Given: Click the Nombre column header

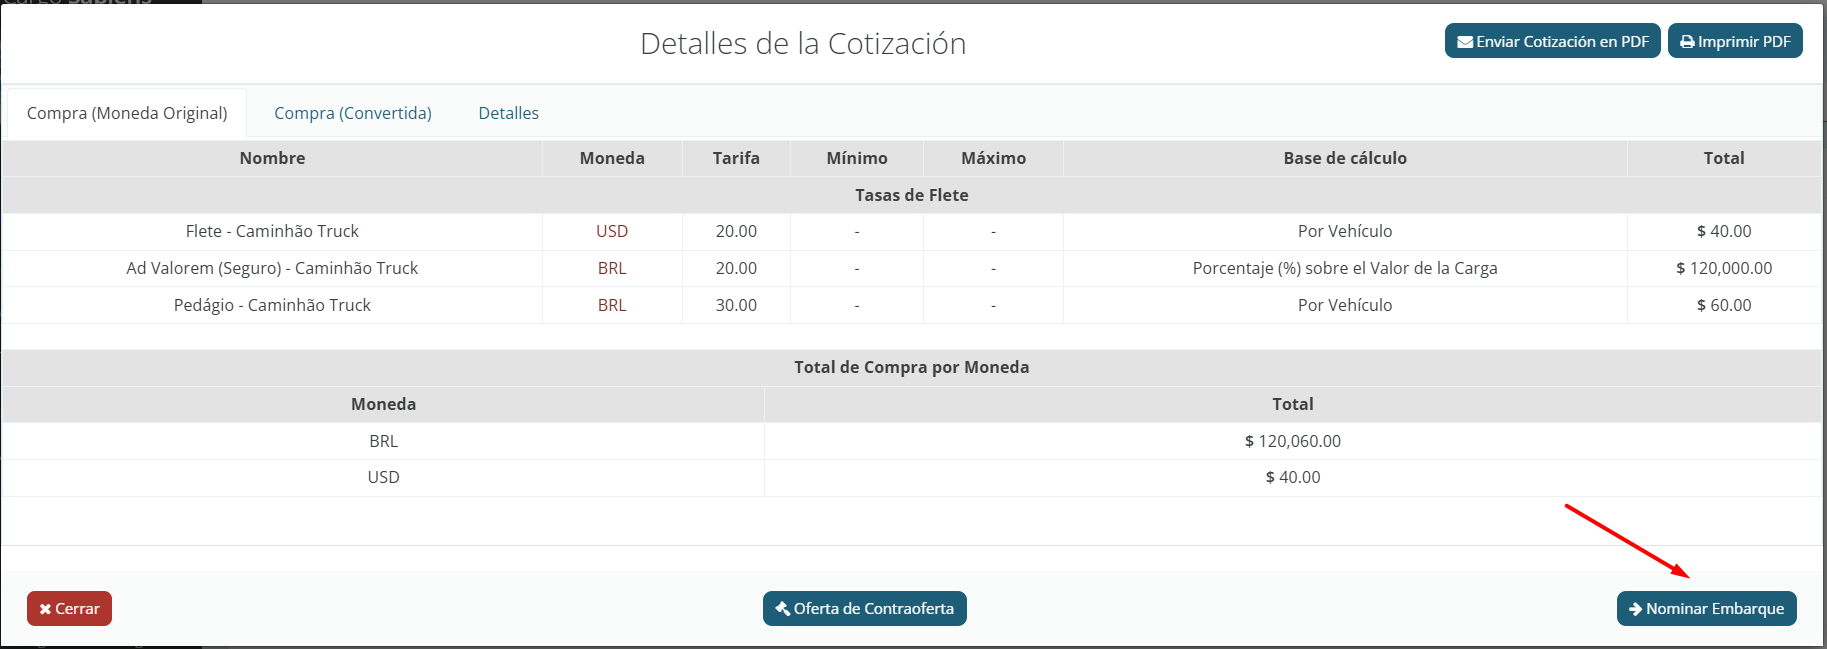Looking at the screenshot, I should coord(272,158).
